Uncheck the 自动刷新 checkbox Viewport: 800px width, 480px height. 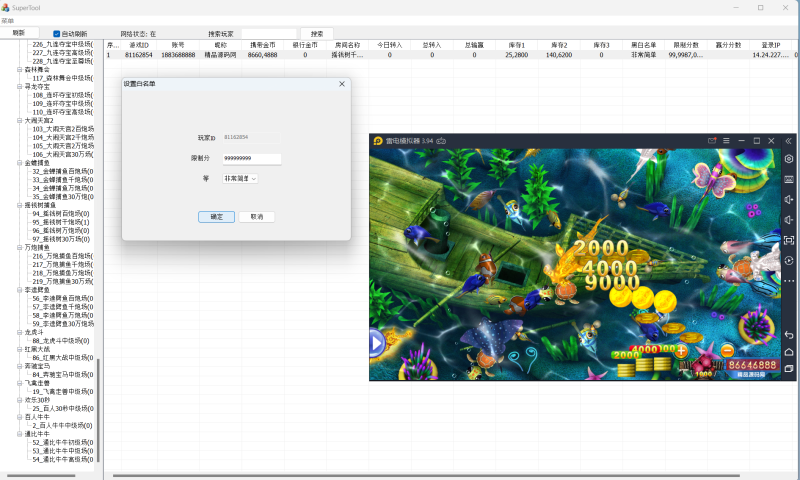point(57,33)
